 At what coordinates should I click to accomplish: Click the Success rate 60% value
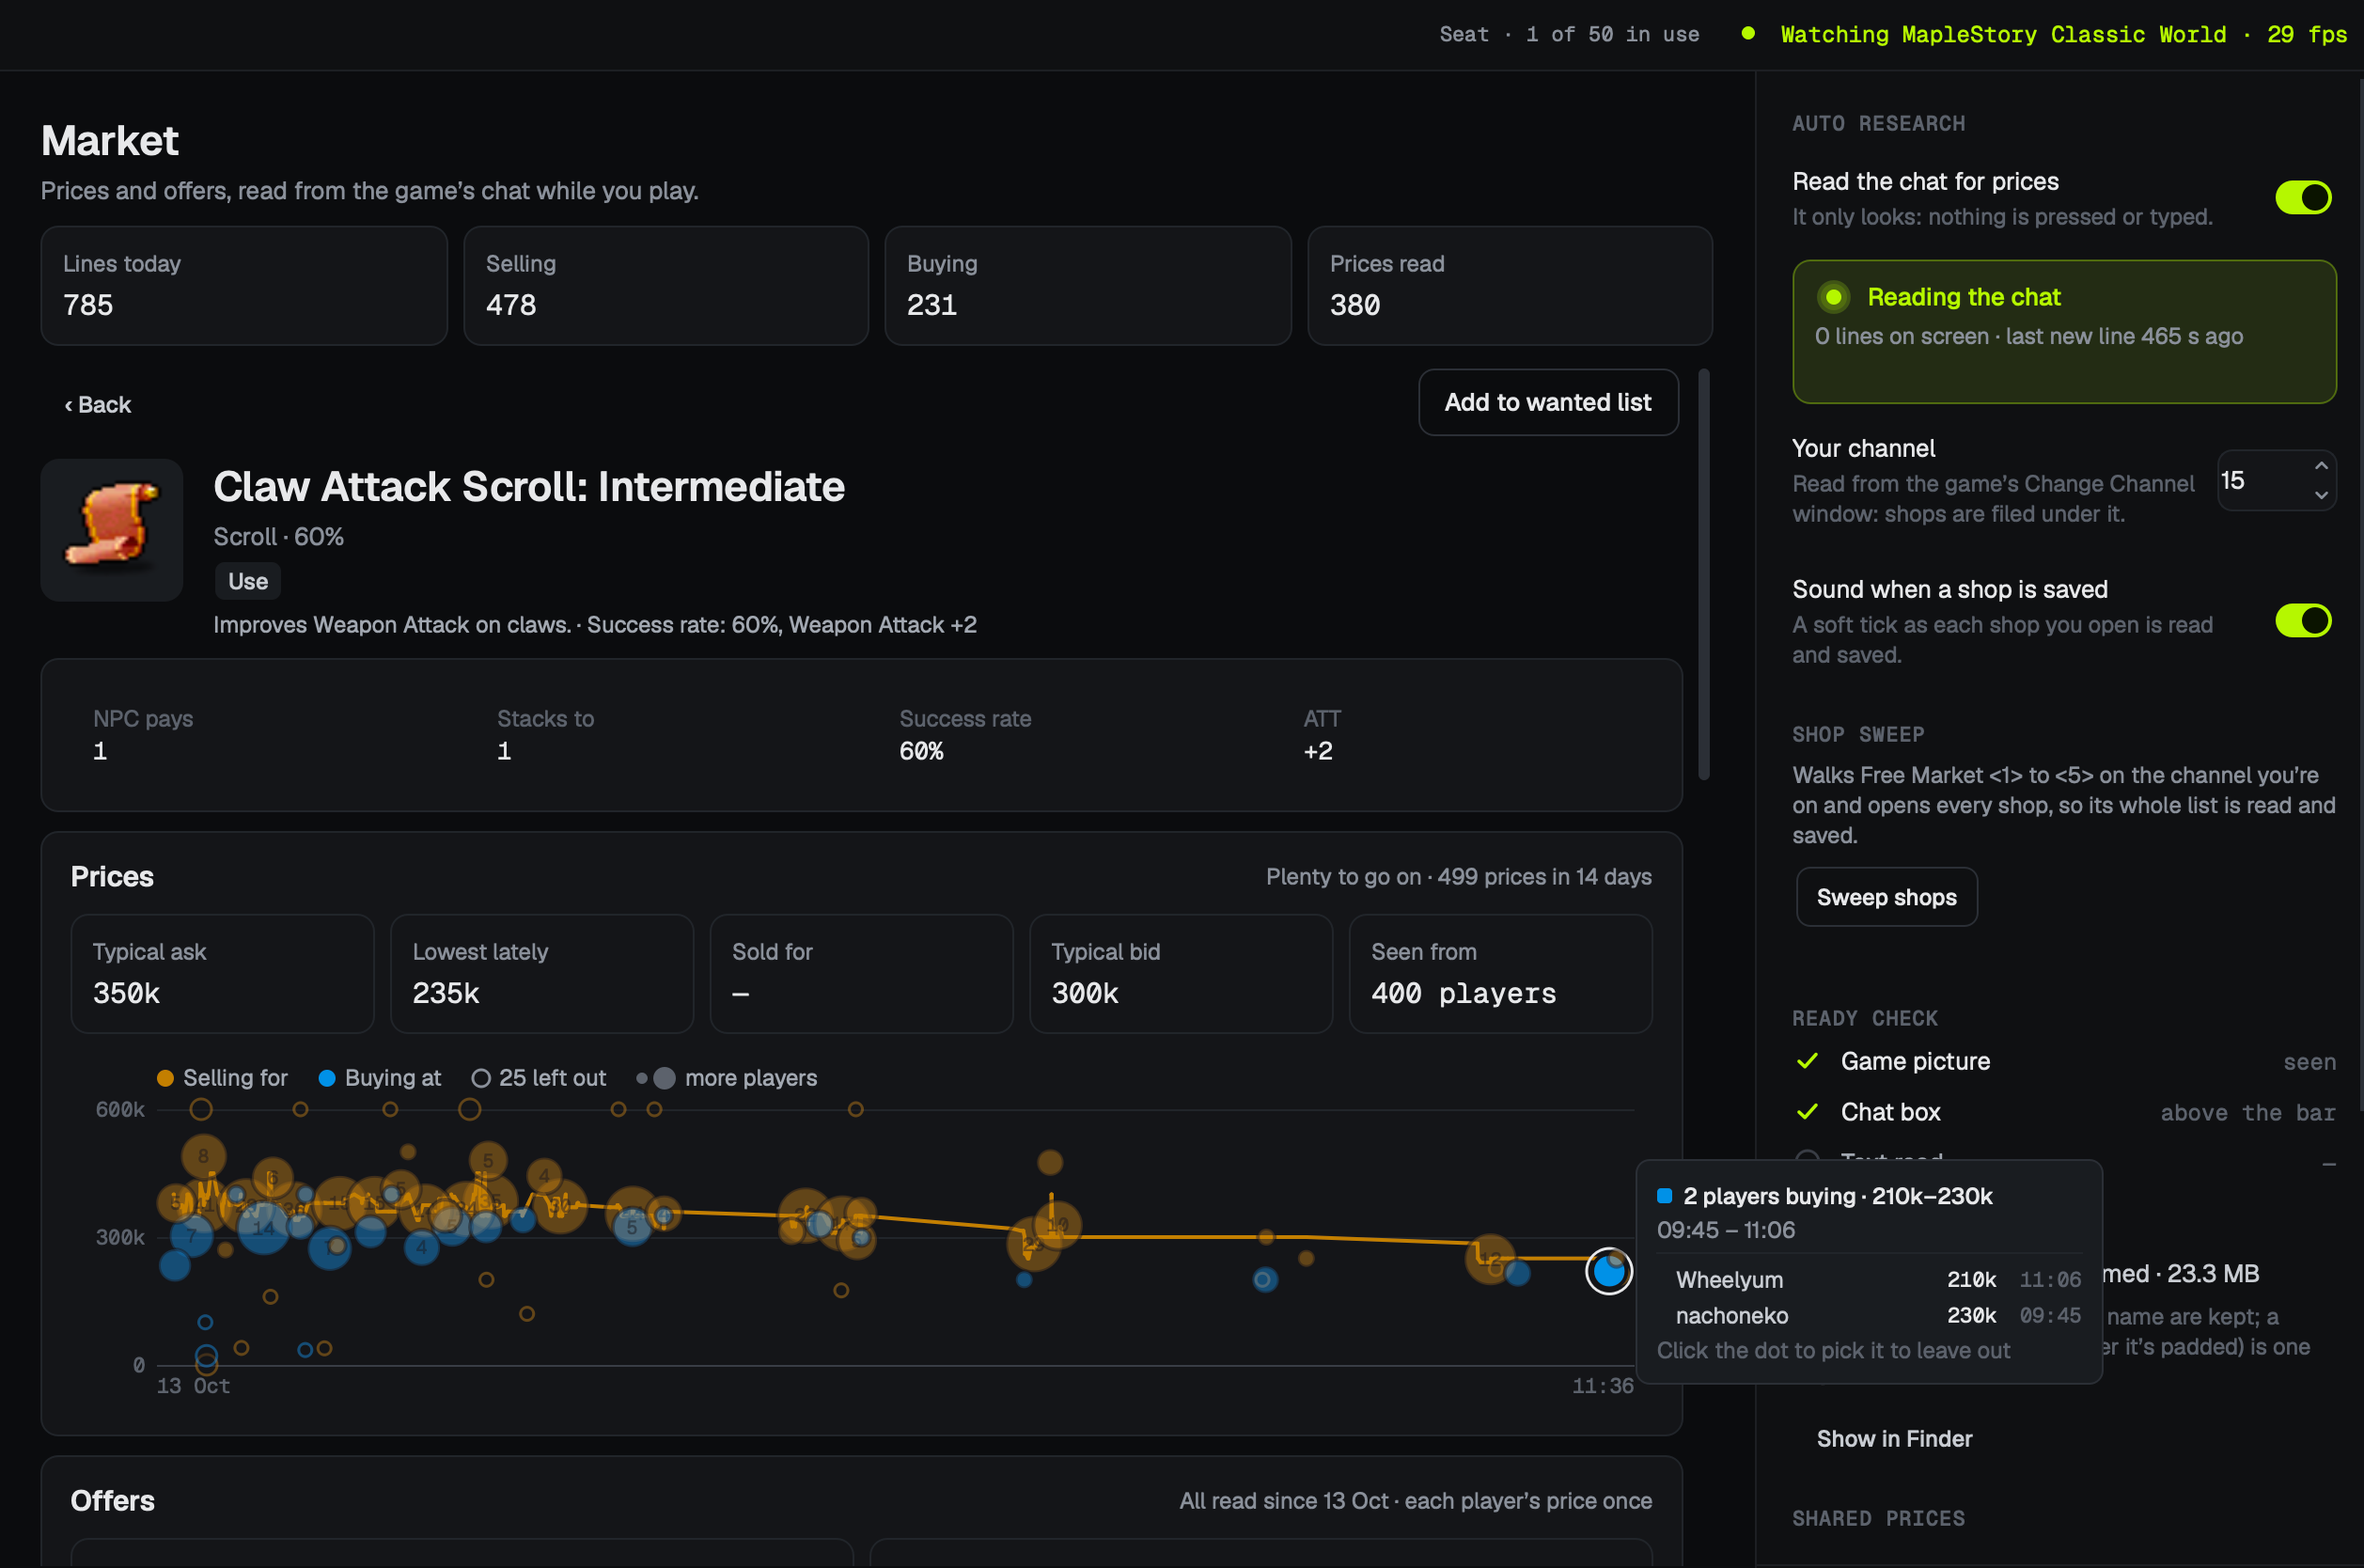(921, 751)
